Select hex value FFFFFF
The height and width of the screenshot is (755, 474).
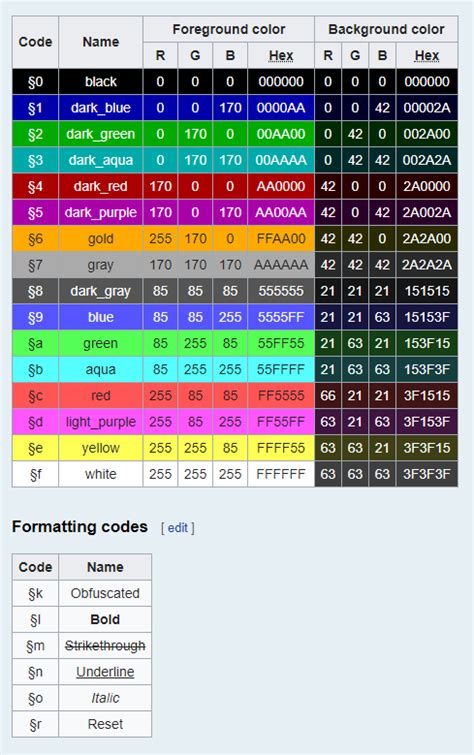pos(281,474)
